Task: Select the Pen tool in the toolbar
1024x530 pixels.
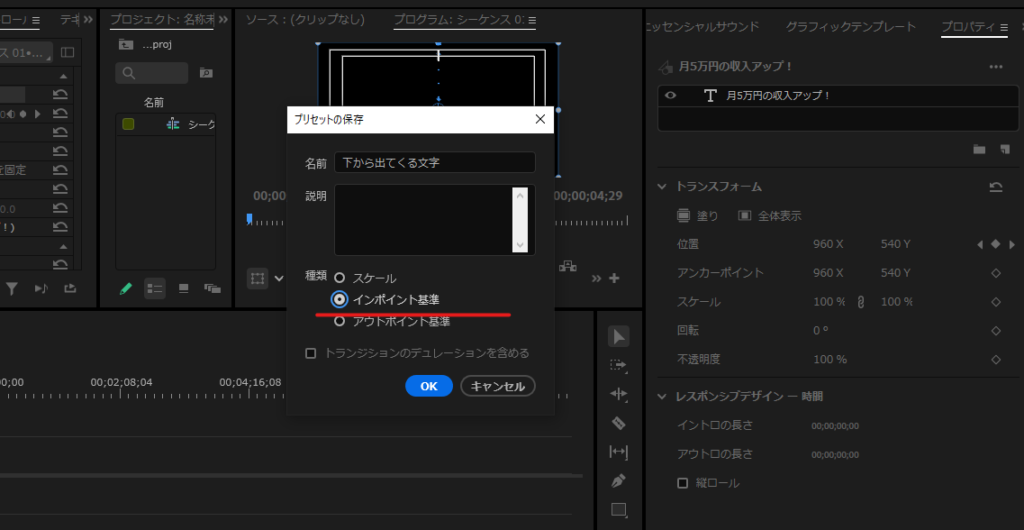Action: point(618,481)
